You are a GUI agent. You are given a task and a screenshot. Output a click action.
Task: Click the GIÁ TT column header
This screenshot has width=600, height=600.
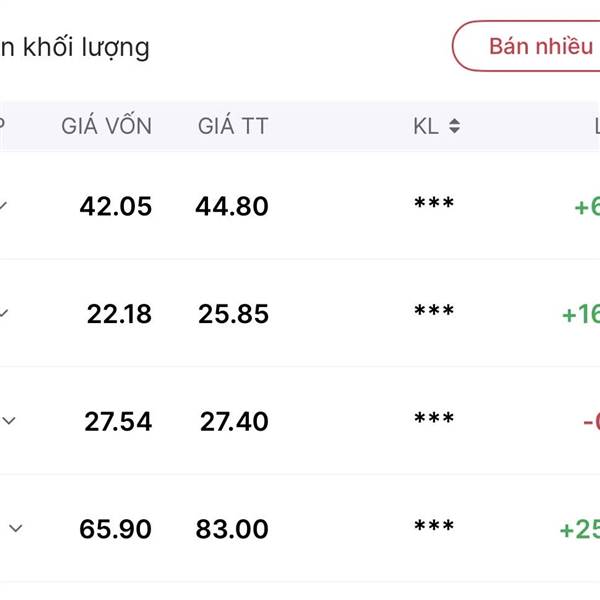point(233,127)
